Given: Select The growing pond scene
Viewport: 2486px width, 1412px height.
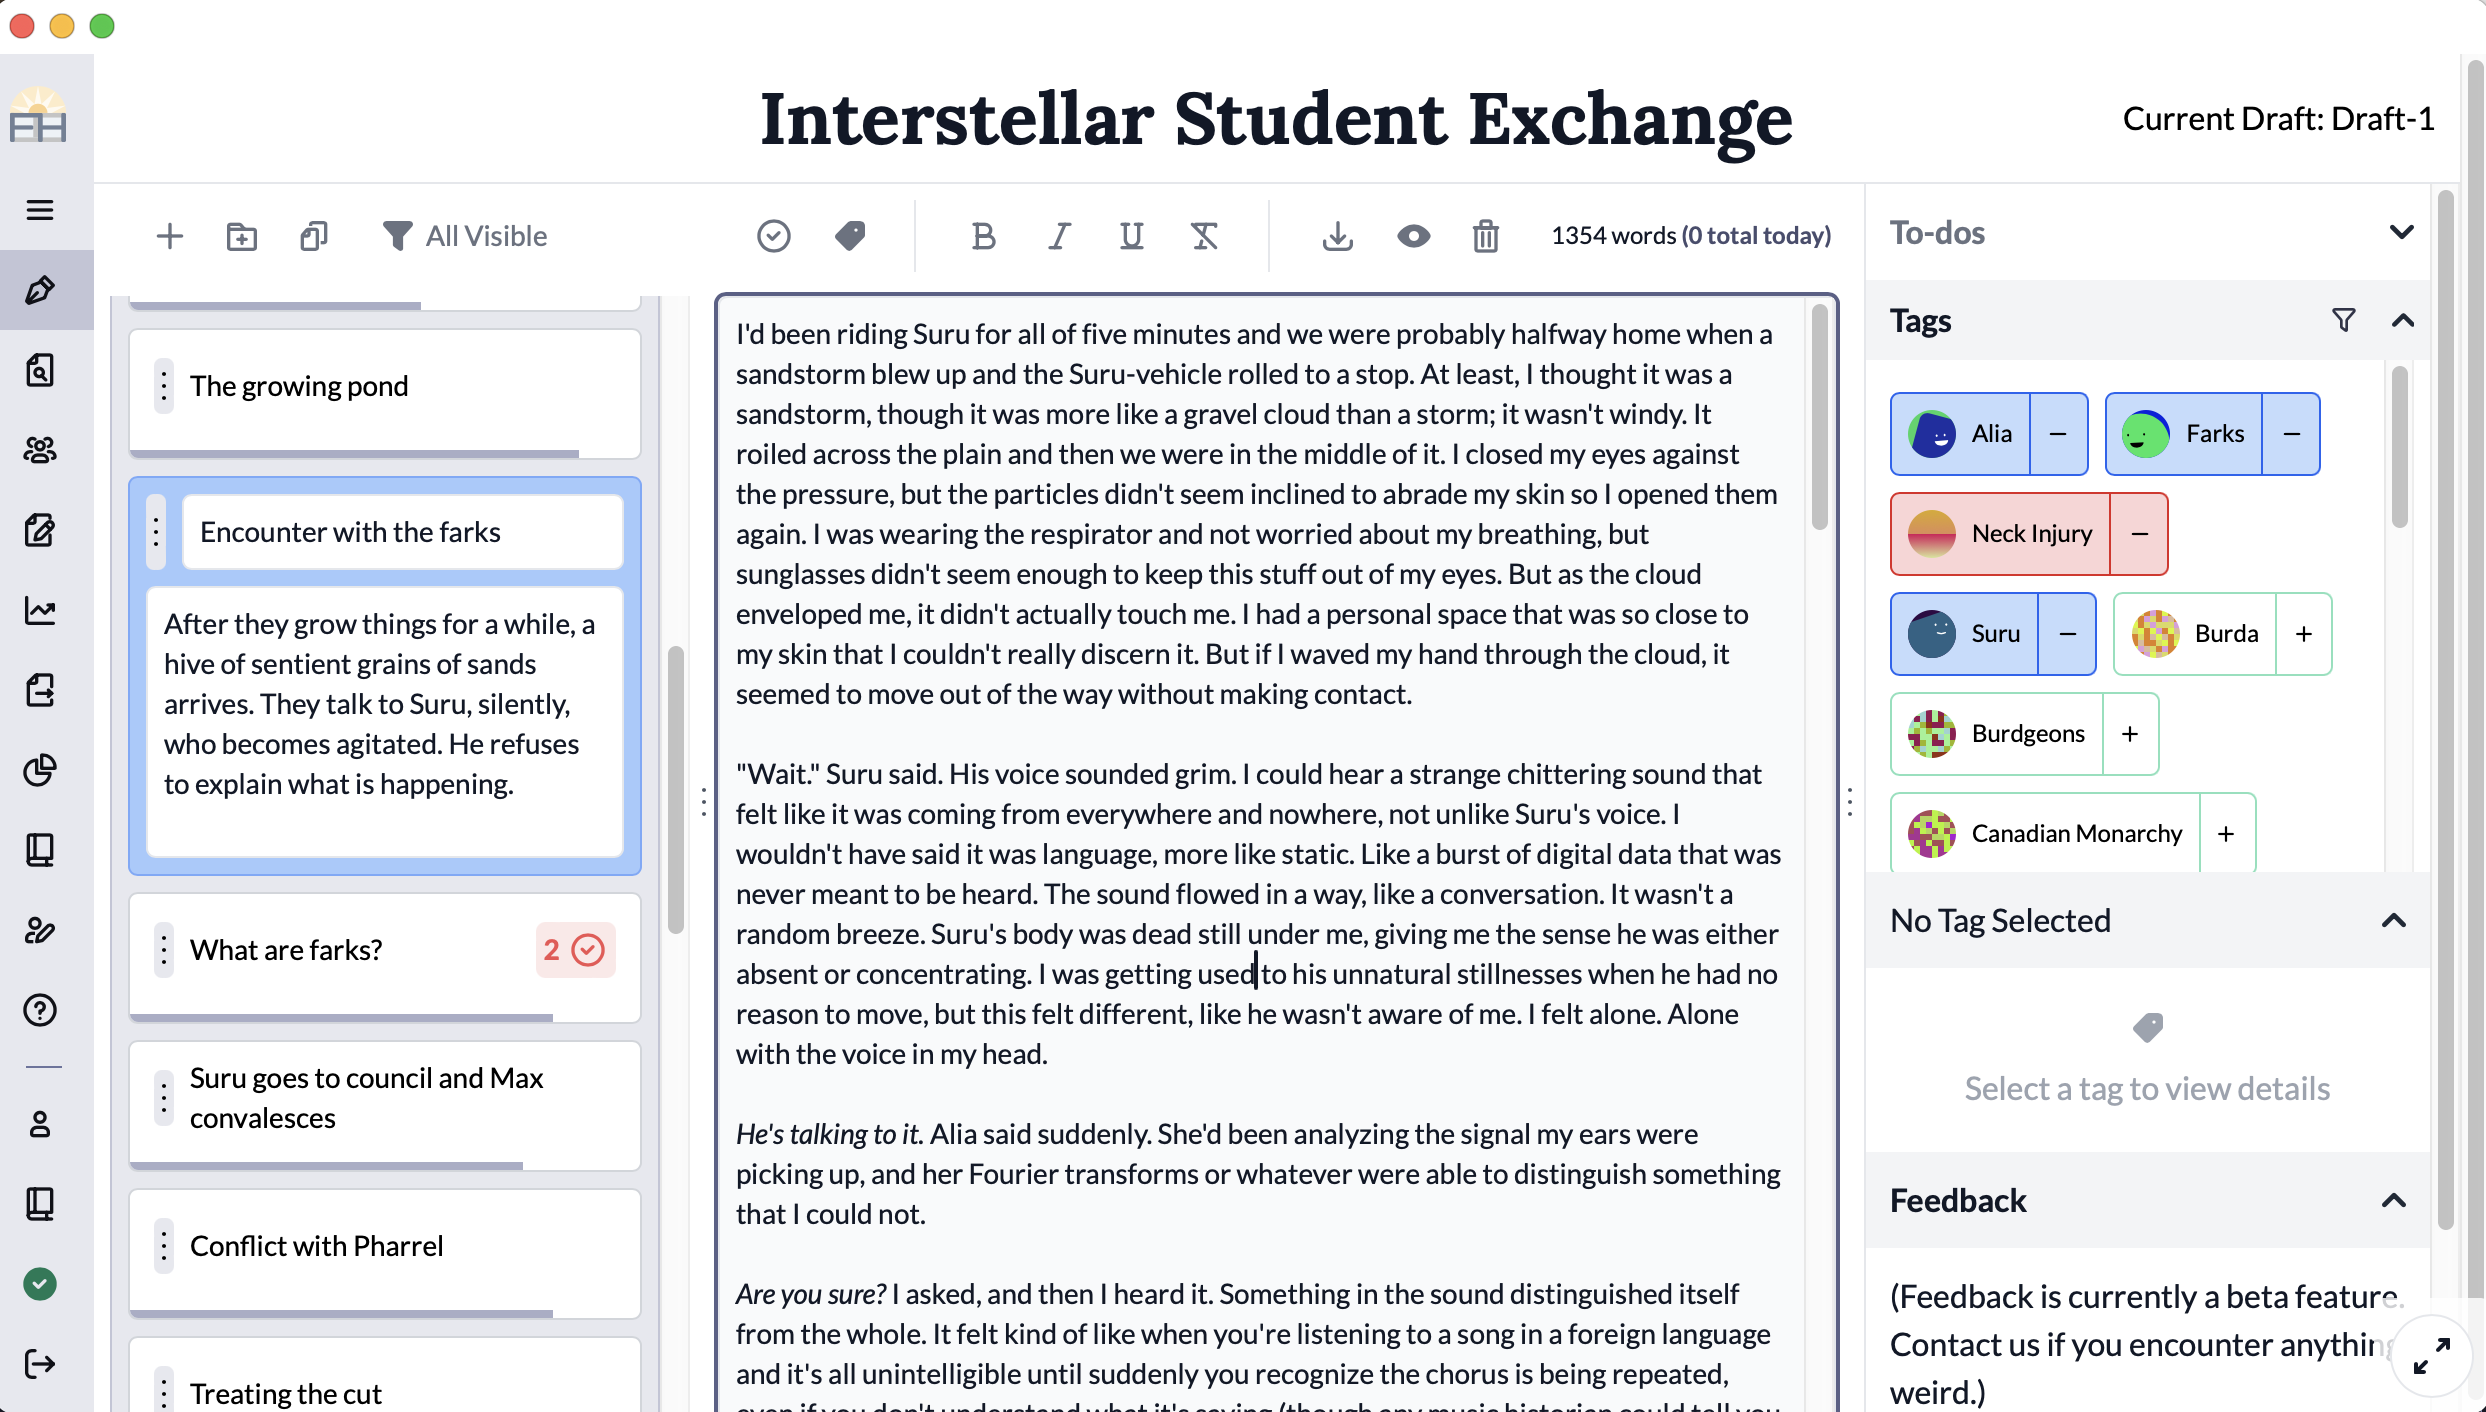Looking at the screenshot, I should click(x=384, y=392).
